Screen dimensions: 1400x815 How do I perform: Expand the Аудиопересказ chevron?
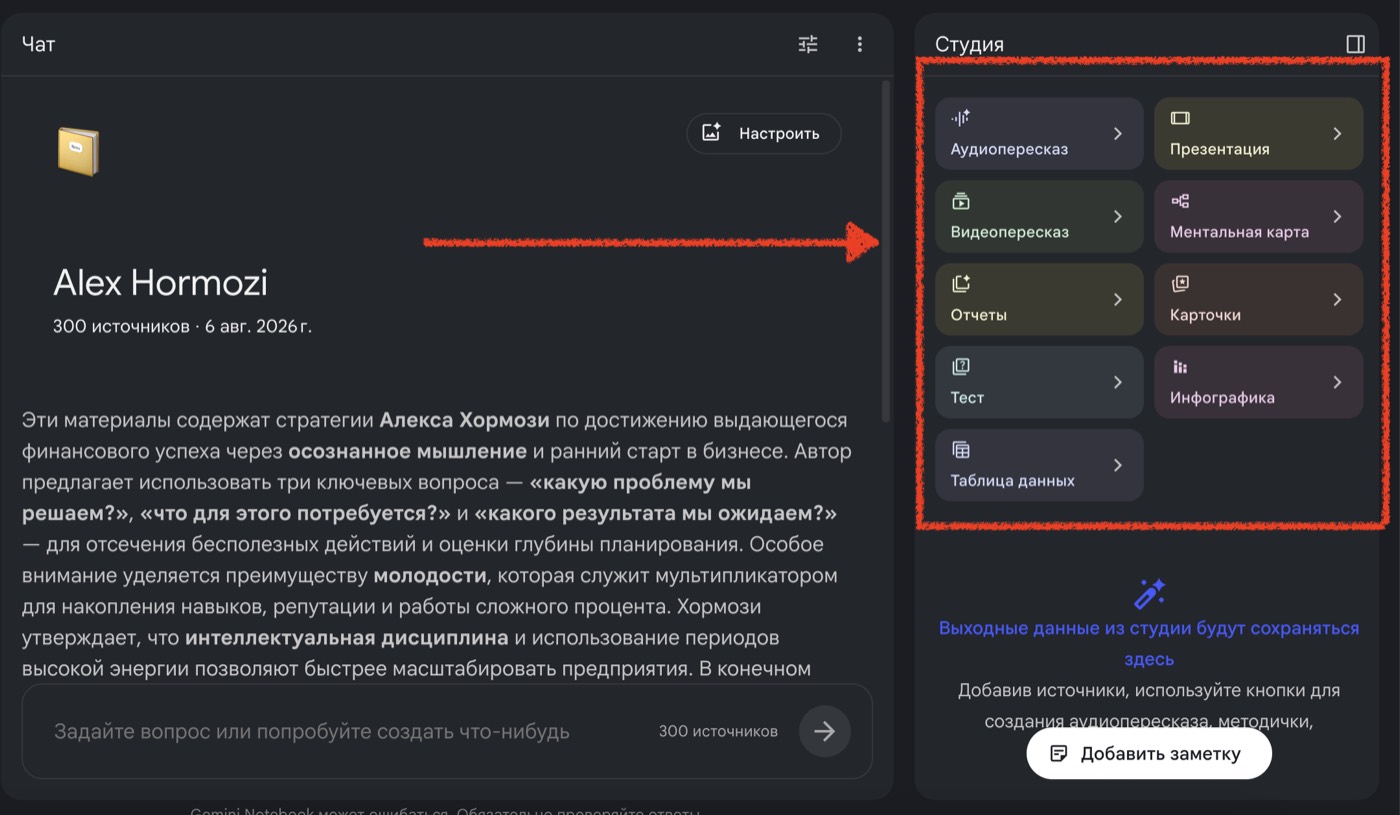pyautogui.click(x=1118, y=133)
